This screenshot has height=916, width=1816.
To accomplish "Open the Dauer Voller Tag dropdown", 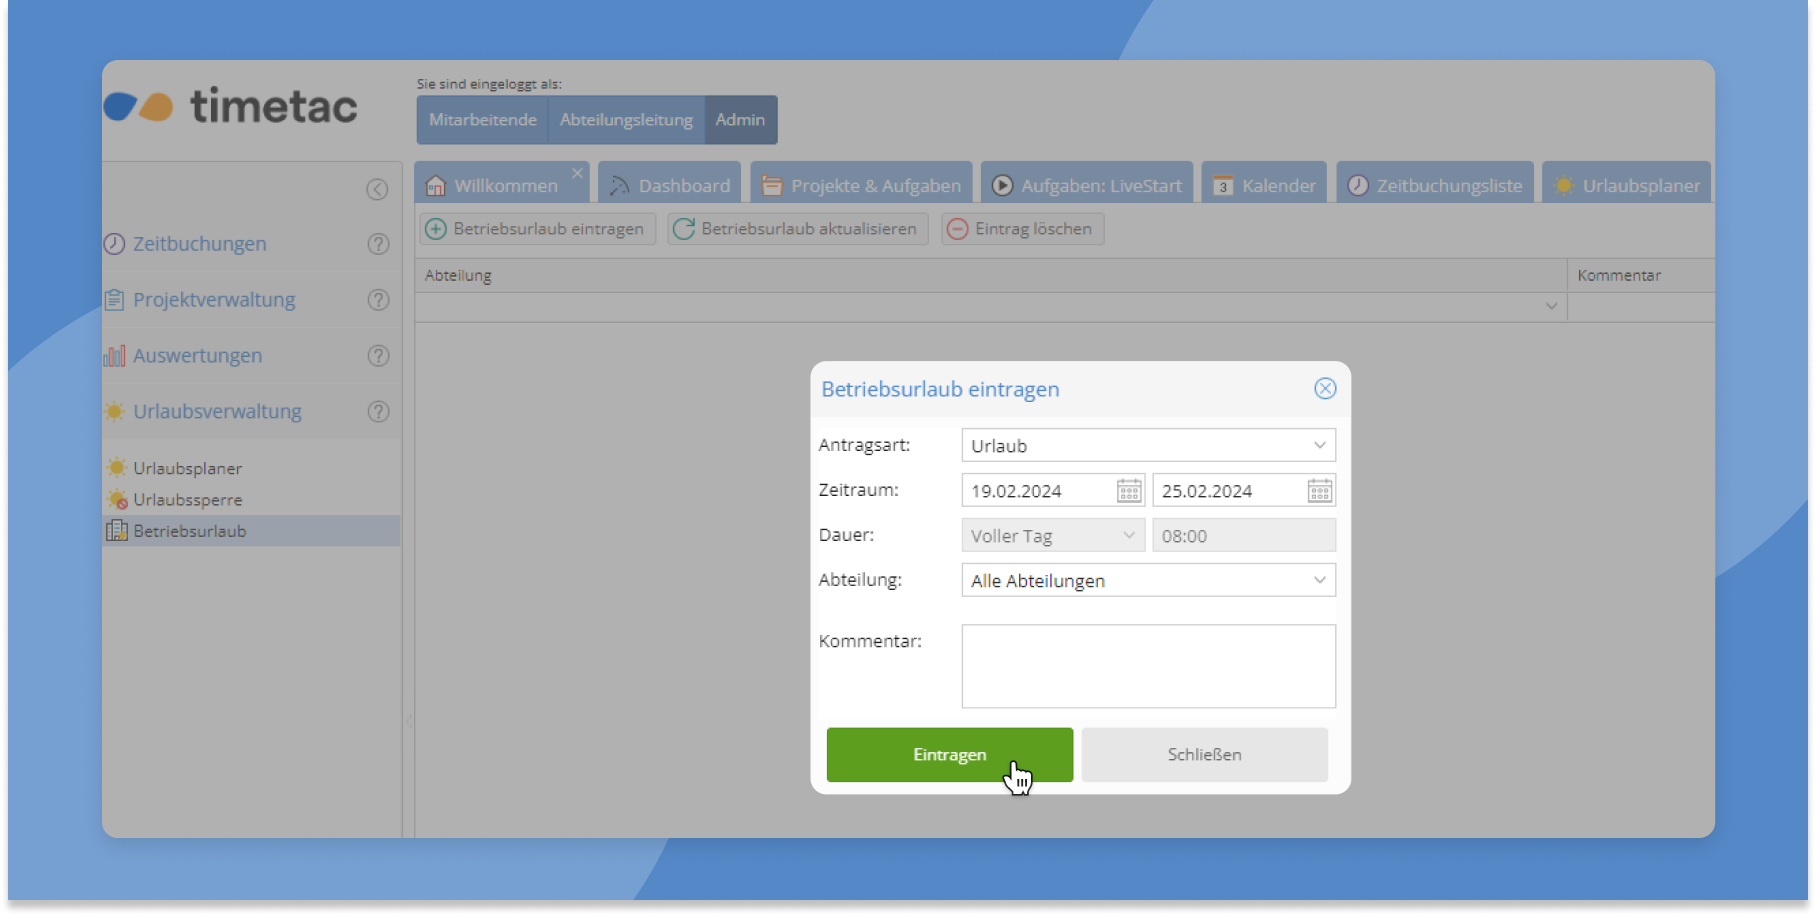I will (1128, 536).
